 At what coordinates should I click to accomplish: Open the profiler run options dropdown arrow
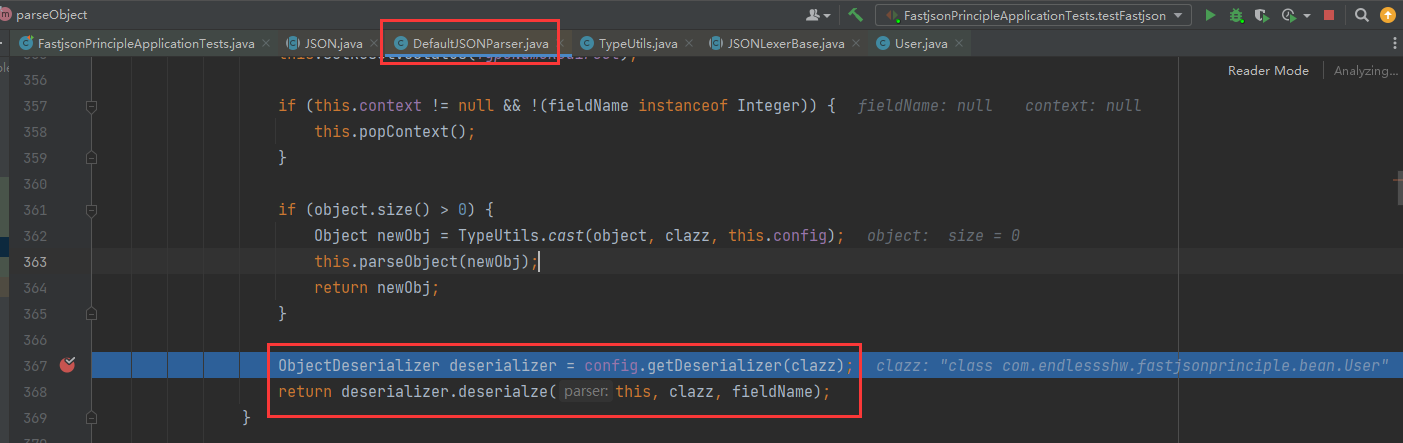coord(1307,16)
